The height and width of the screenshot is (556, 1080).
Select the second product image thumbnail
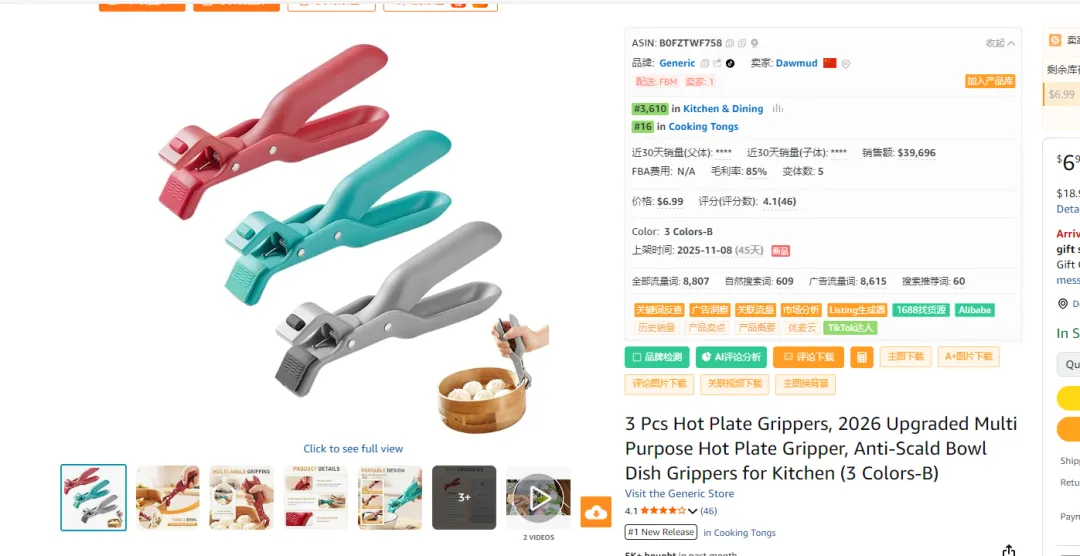click(x=167, y=497)
